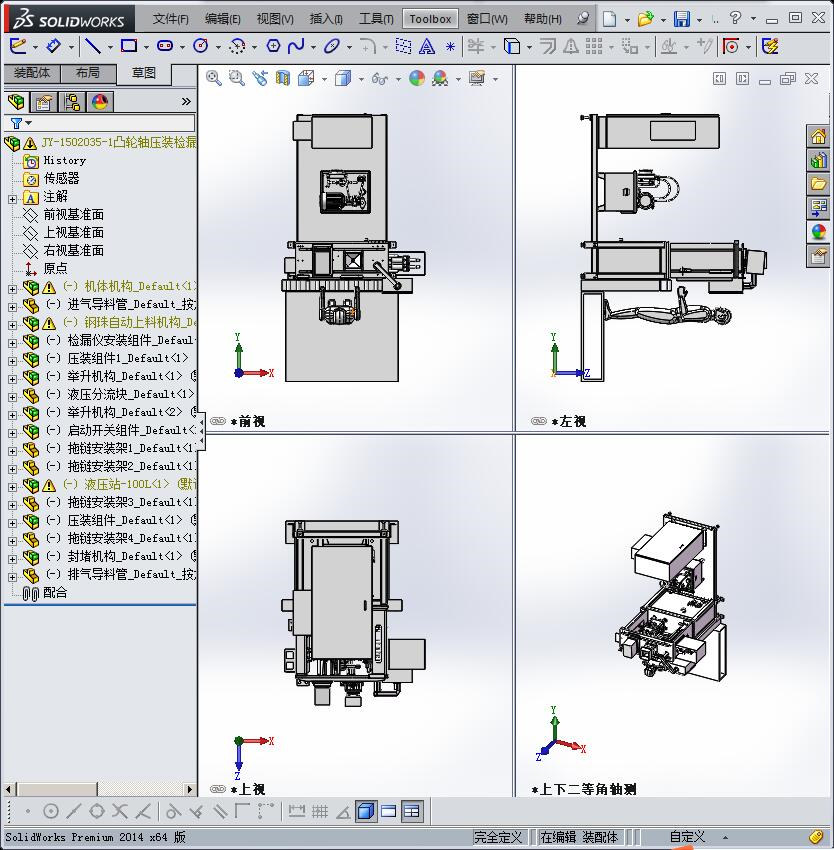
Task: Select the Line sketch tool
Action: [93, 46]
